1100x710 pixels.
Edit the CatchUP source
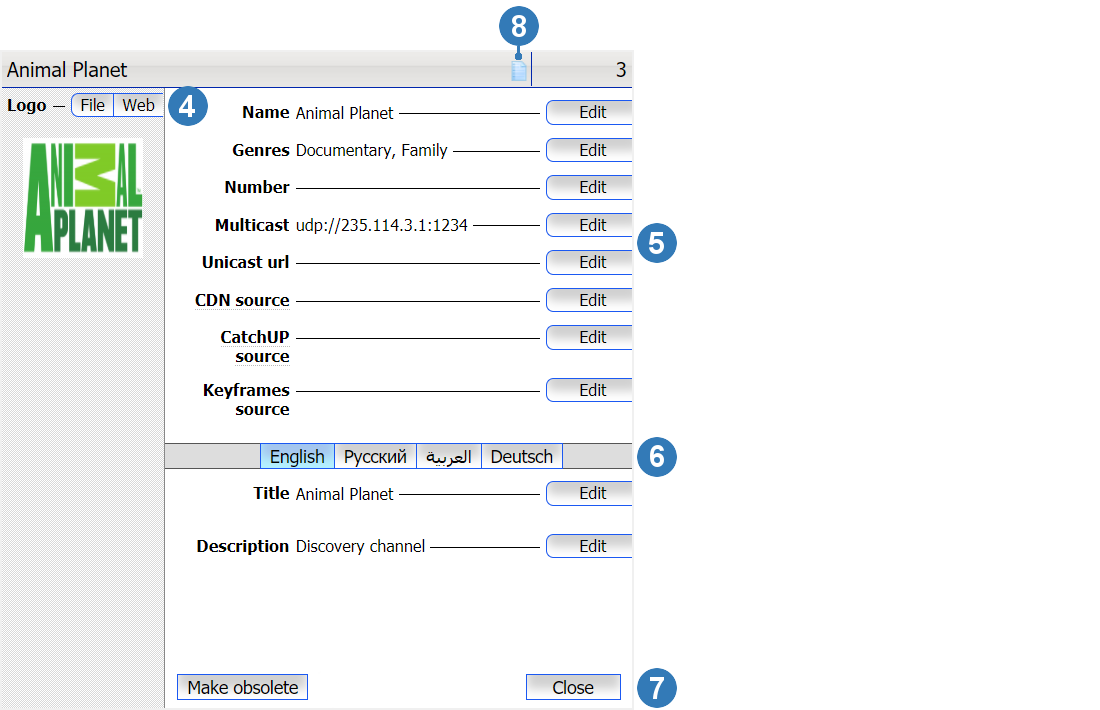(x=589, y=337)
